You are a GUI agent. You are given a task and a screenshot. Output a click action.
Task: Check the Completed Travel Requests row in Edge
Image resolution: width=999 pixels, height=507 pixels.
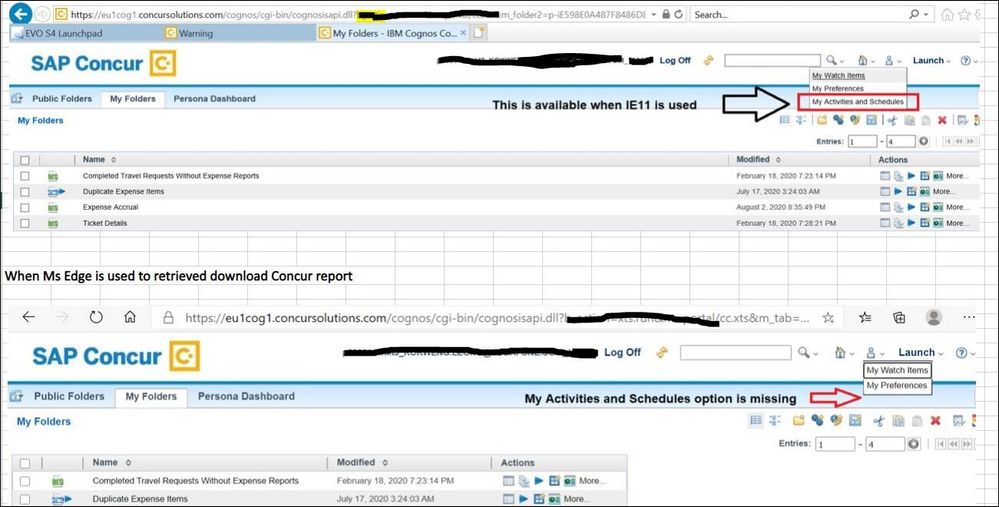[x=25, y=481]
